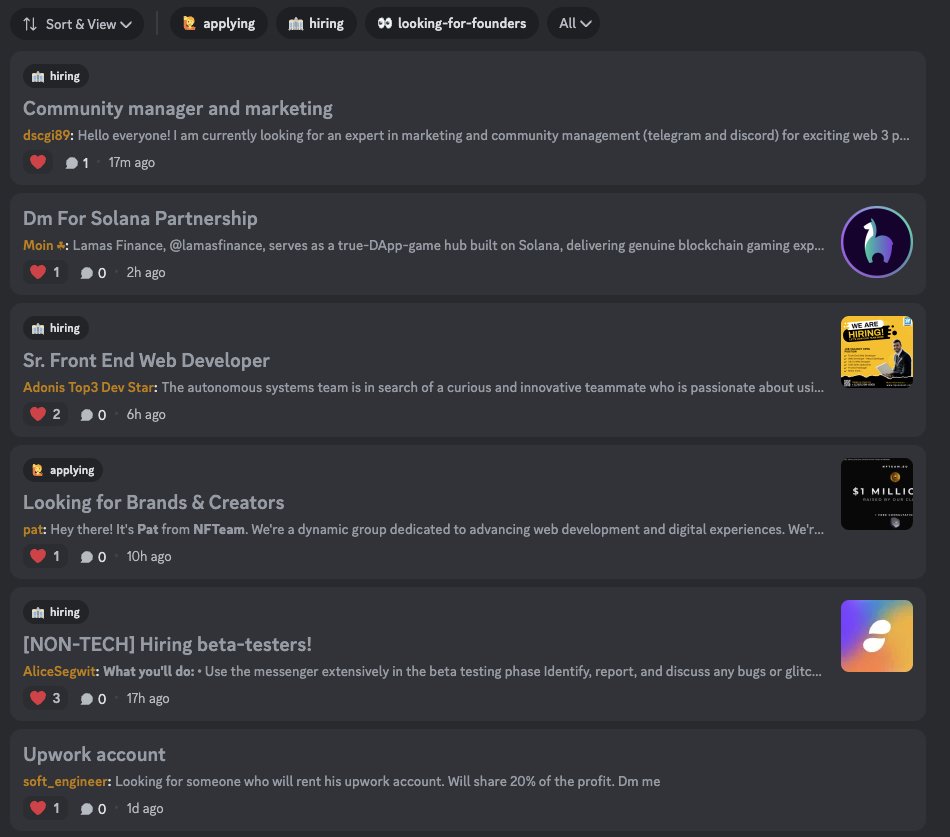Toggle the hiring tag filter
Viewport: 950px width, 837px height.
click(316, 23)
